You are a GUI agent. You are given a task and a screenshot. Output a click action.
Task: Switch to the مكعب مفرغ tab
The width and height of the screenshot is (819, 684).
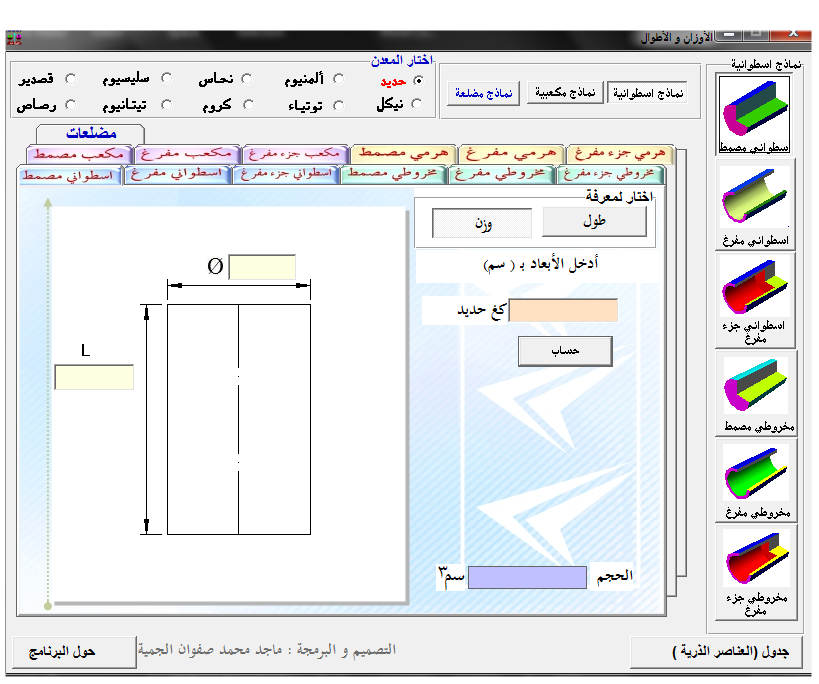187,154
